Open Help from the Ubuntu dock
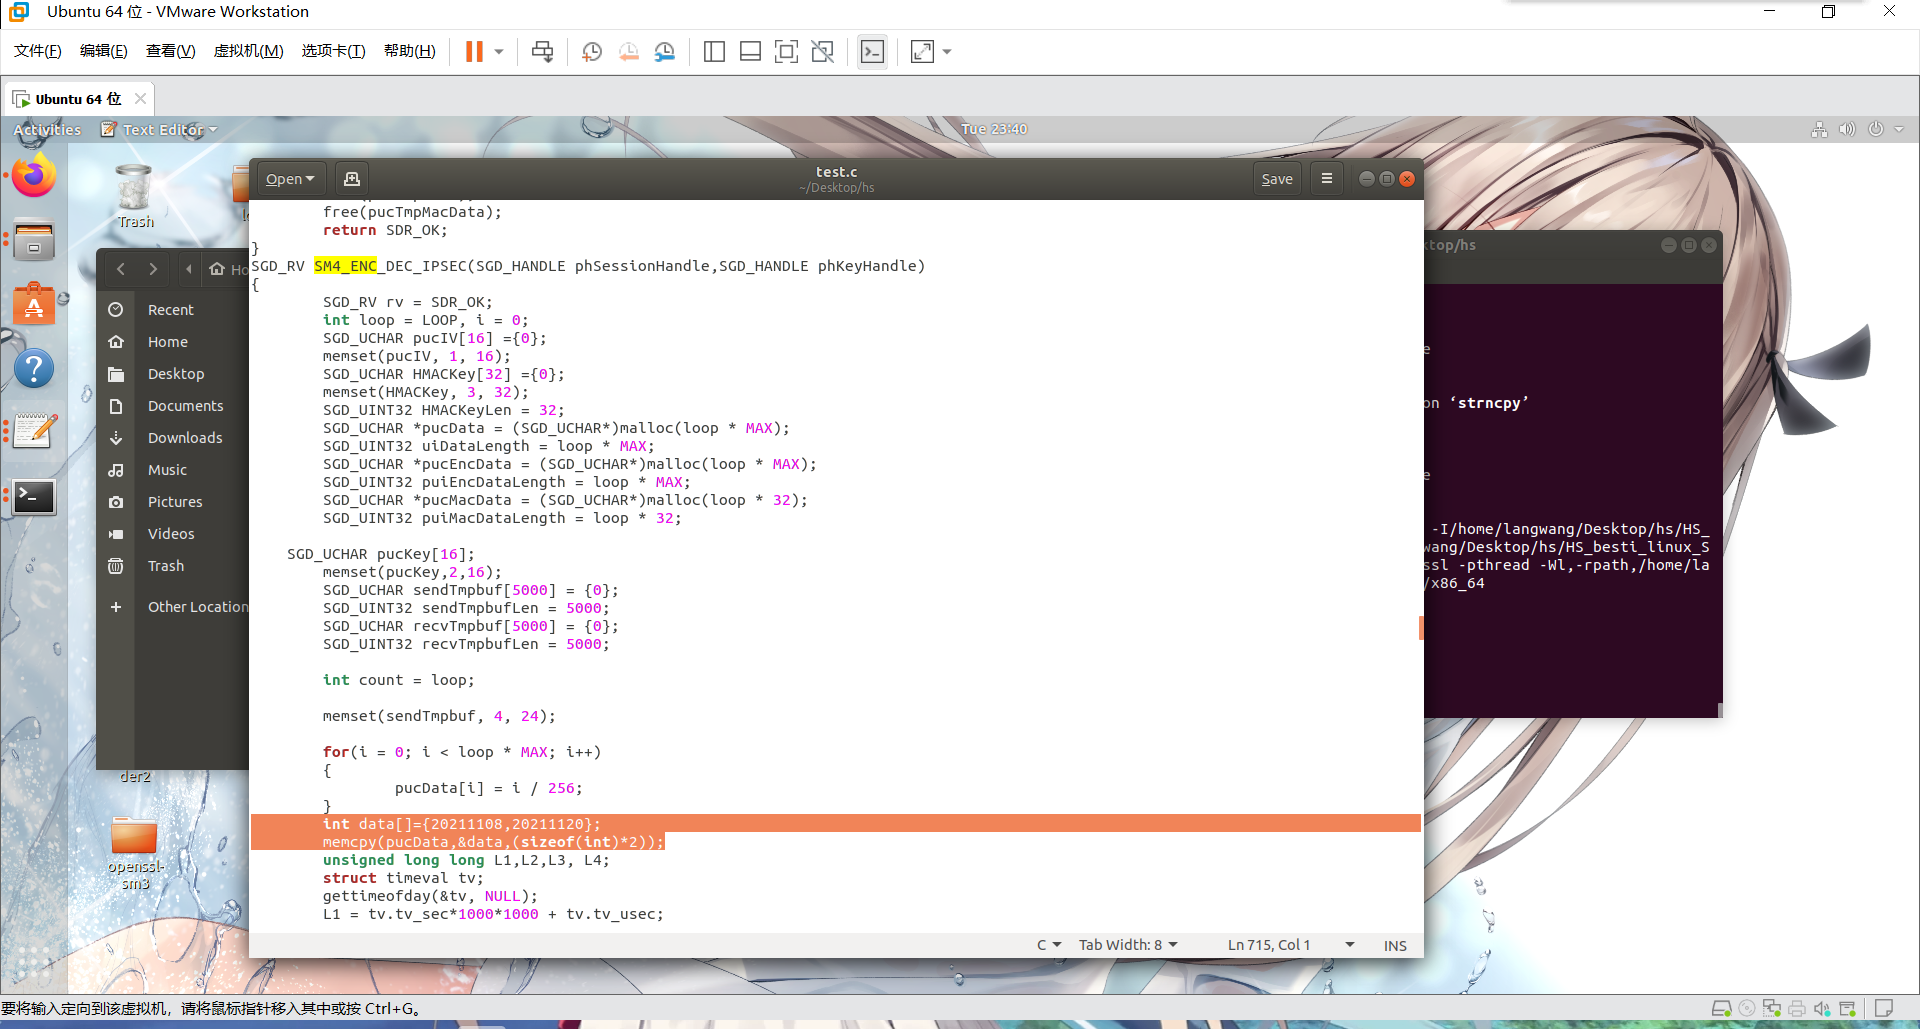Image resolution: width=1920 pixels, height=1029 pixels. pos(34,368)
